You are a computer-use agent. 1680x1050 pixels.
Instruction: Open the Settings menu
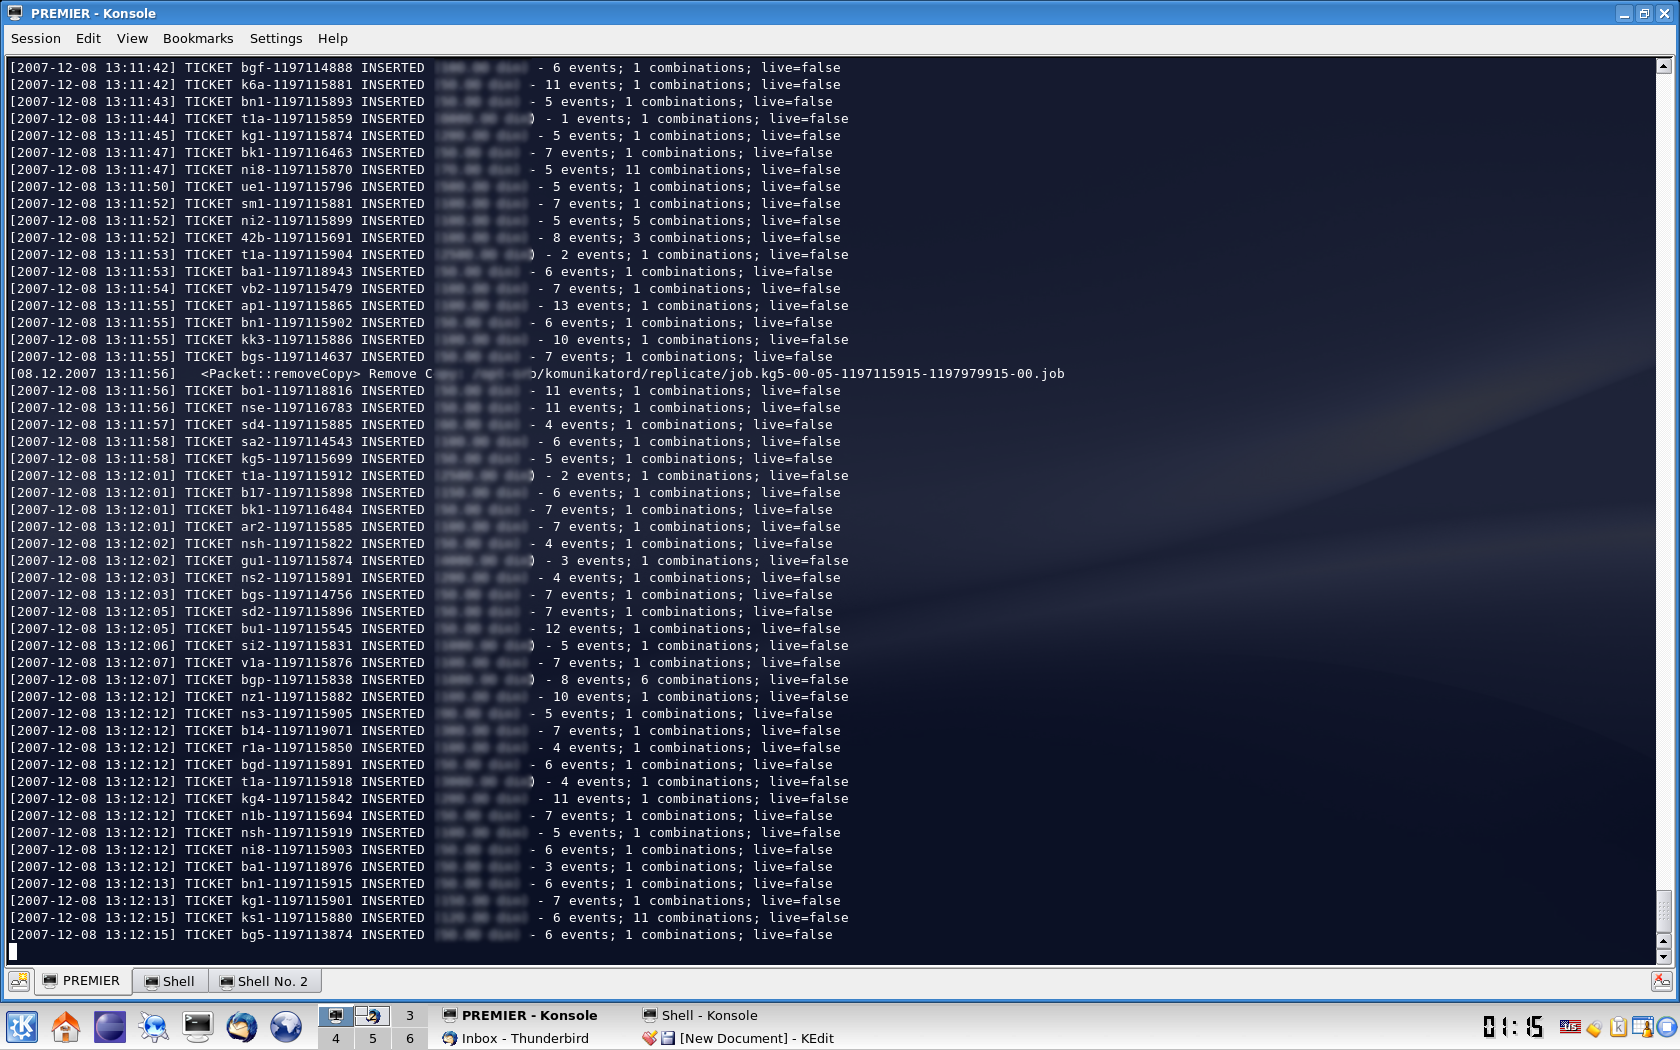coord(276,38)
